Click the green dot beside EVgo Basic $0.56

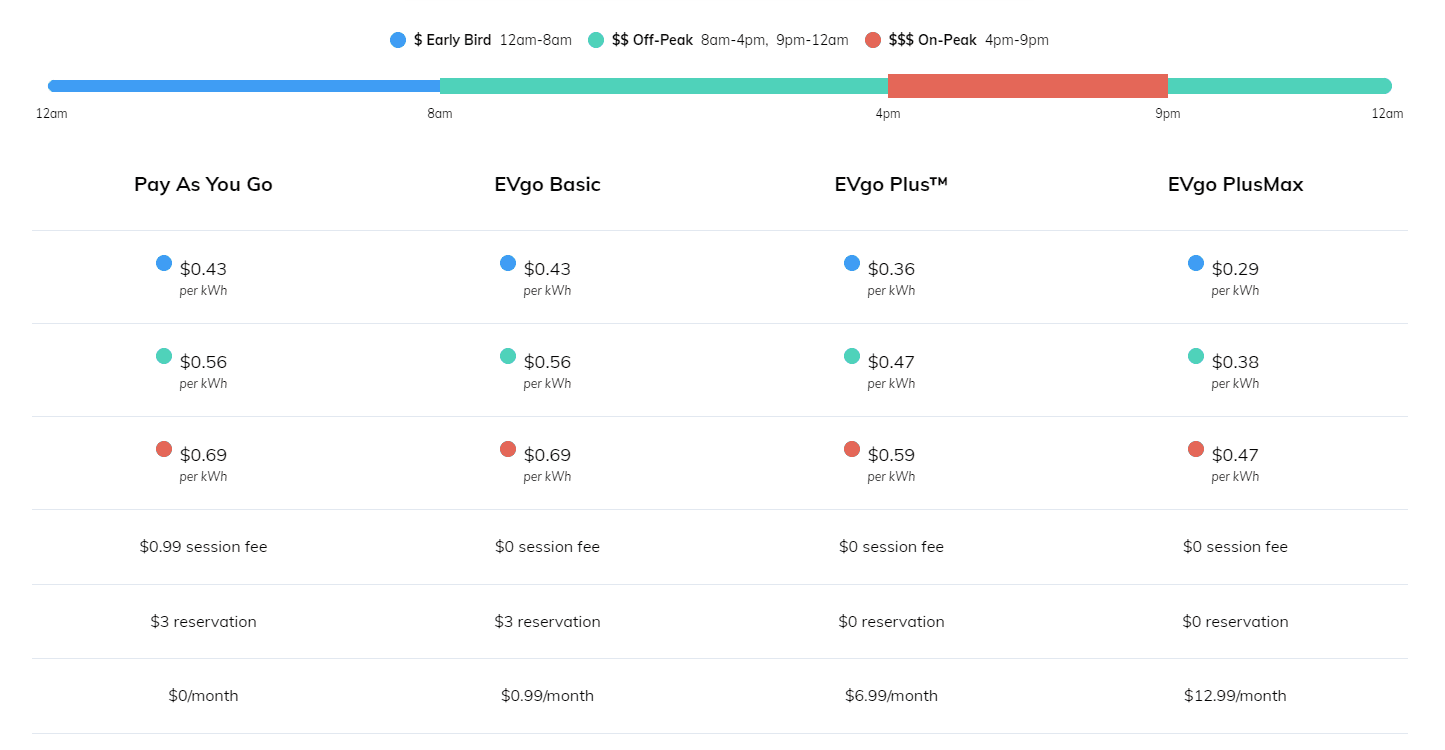(x=508, y=356)
